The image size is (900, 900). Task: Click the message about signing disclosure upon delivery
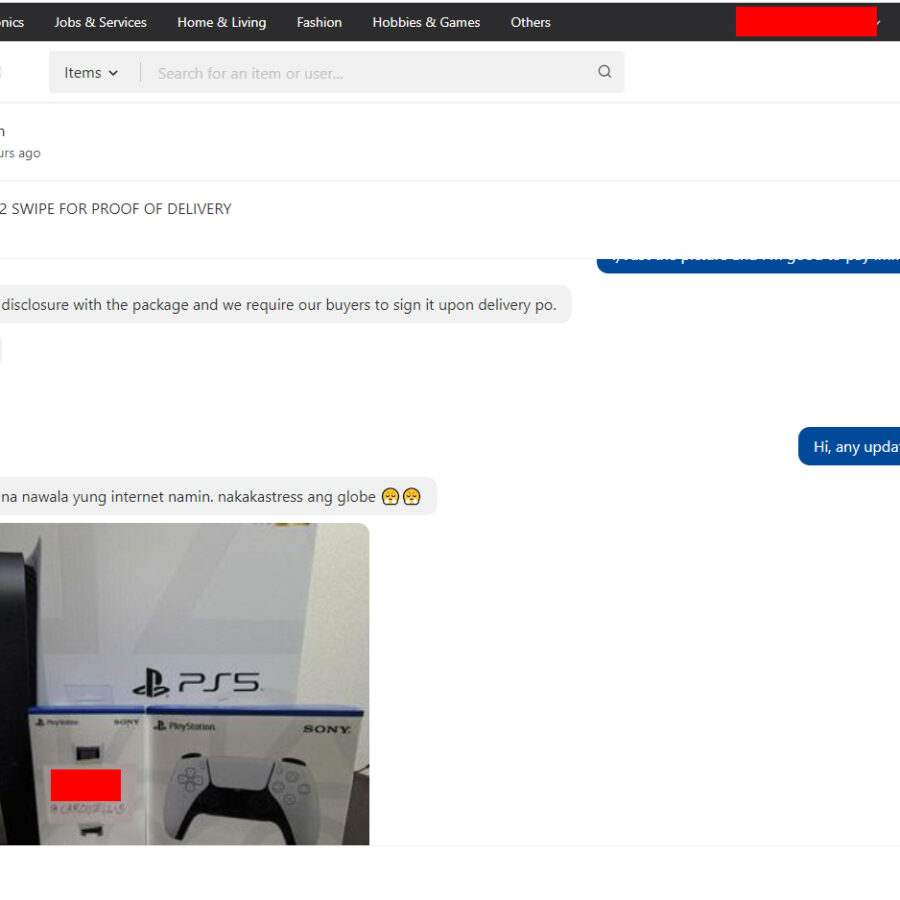[x=285, y=304]
